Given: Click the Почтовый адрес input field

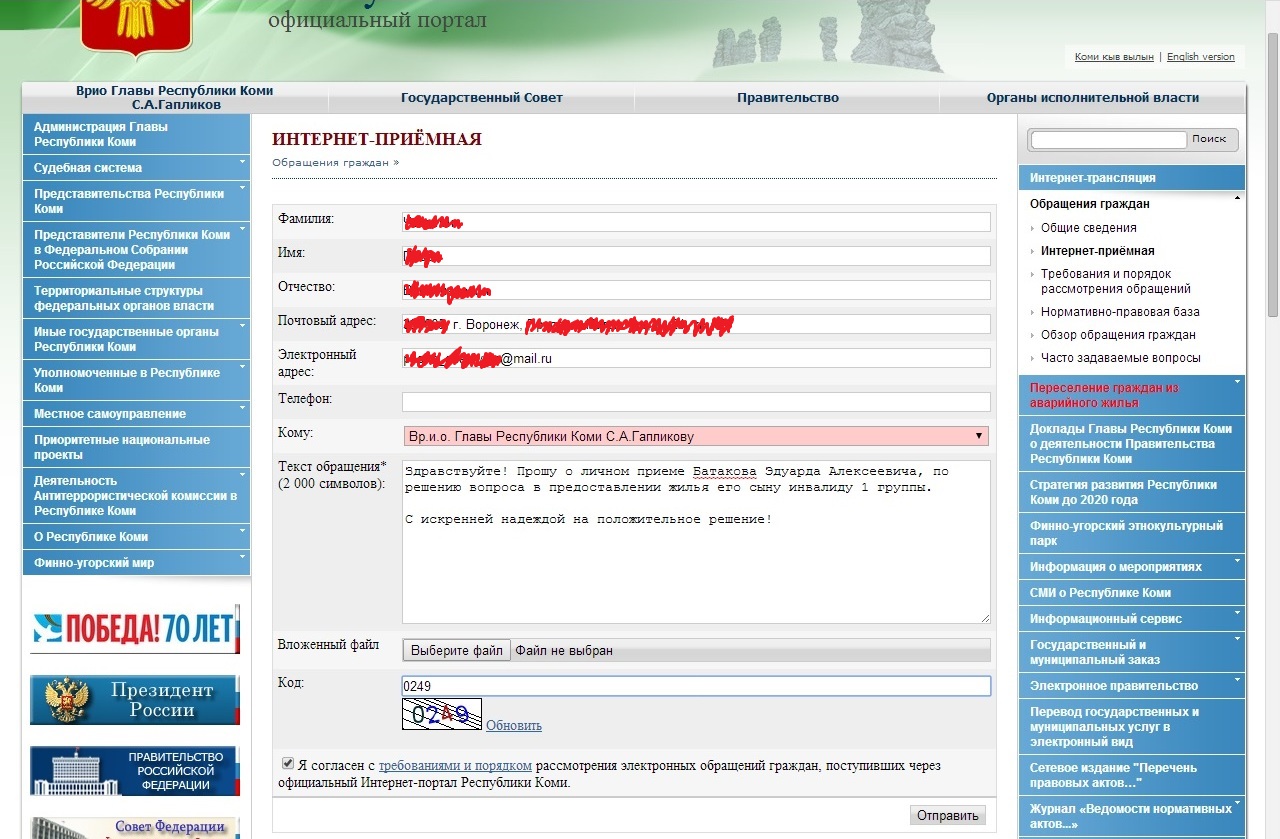Looking at the screenshot, I should [696, 324].
